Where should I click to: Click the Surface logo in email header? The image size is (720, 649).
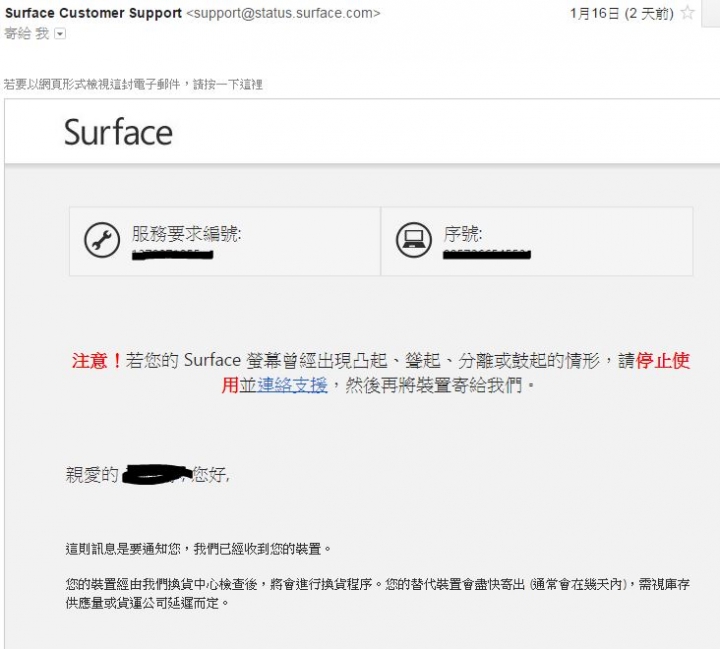pyautogui.click(x=118, y=132)
